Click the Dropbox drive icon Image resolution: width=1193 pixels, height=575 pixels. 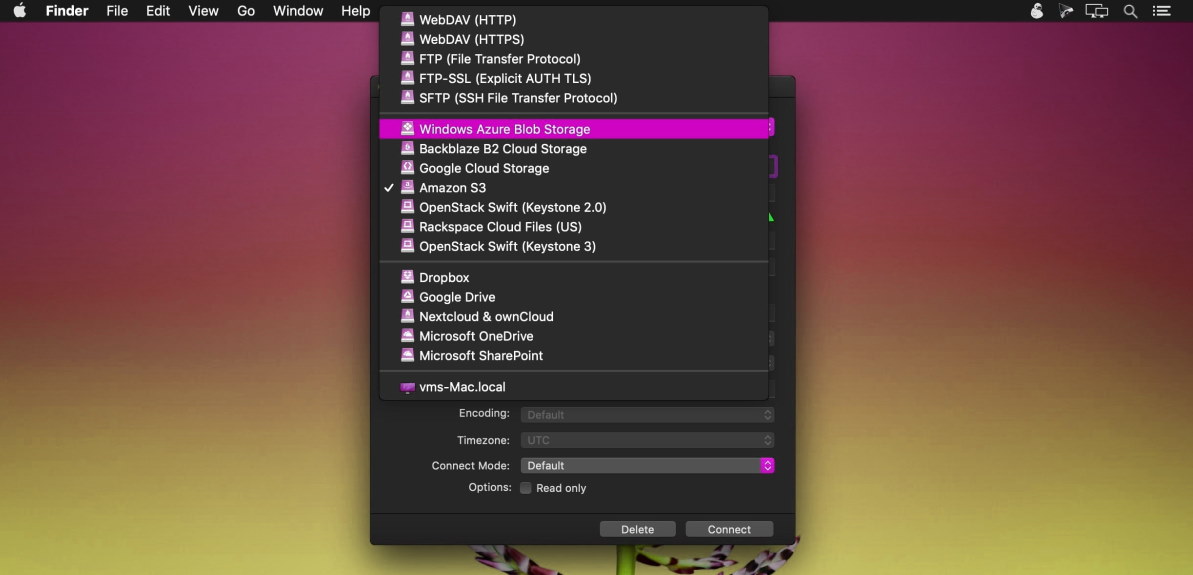click(x=407, y=278)
